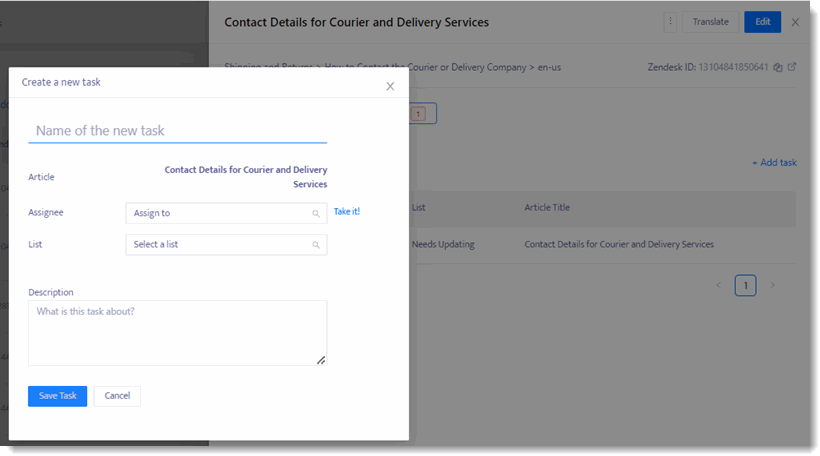
Task: Click the + Add task link
Action: (x=775, y=163)
